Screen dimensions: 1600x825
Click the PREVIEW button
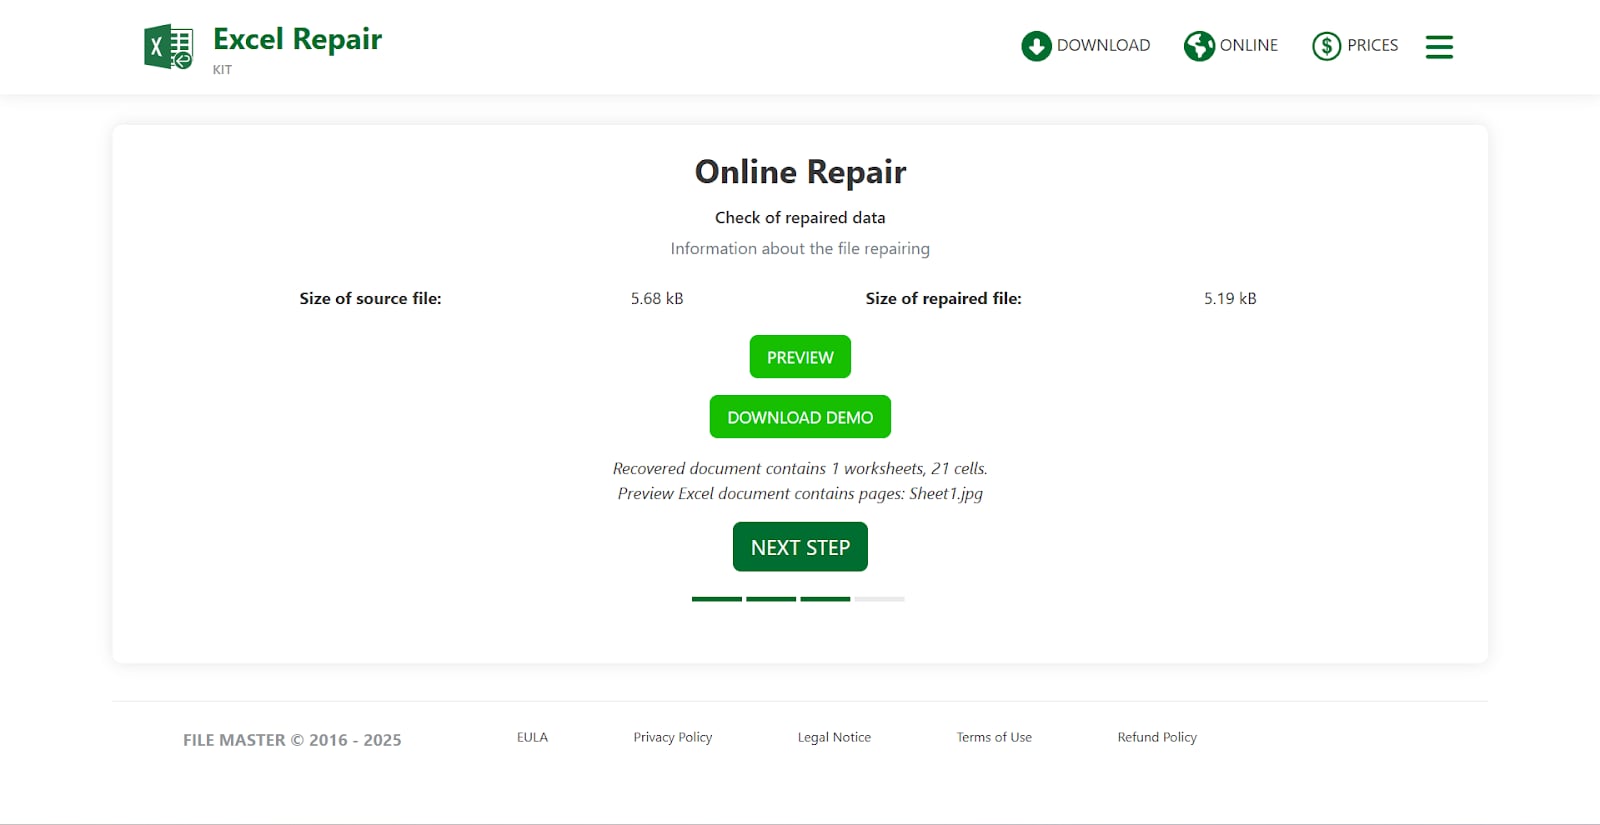pyautogui.click(x=800, y=357)
